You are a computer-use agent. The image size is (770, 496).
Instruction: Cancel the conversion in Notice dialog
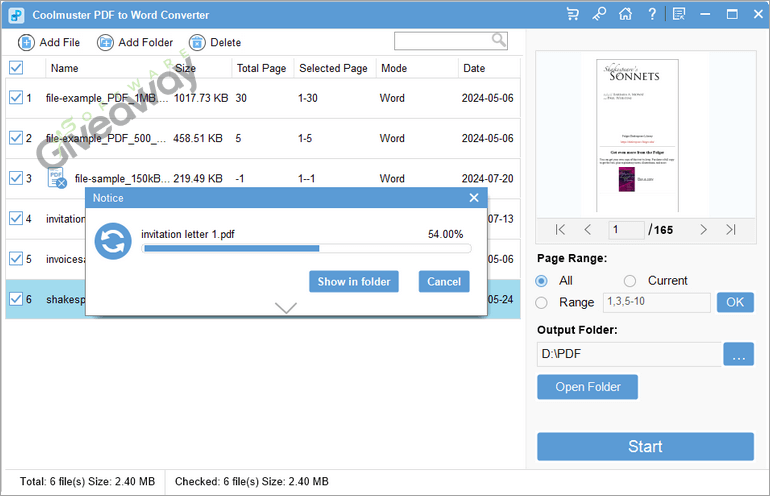click(x=444, y=281)
